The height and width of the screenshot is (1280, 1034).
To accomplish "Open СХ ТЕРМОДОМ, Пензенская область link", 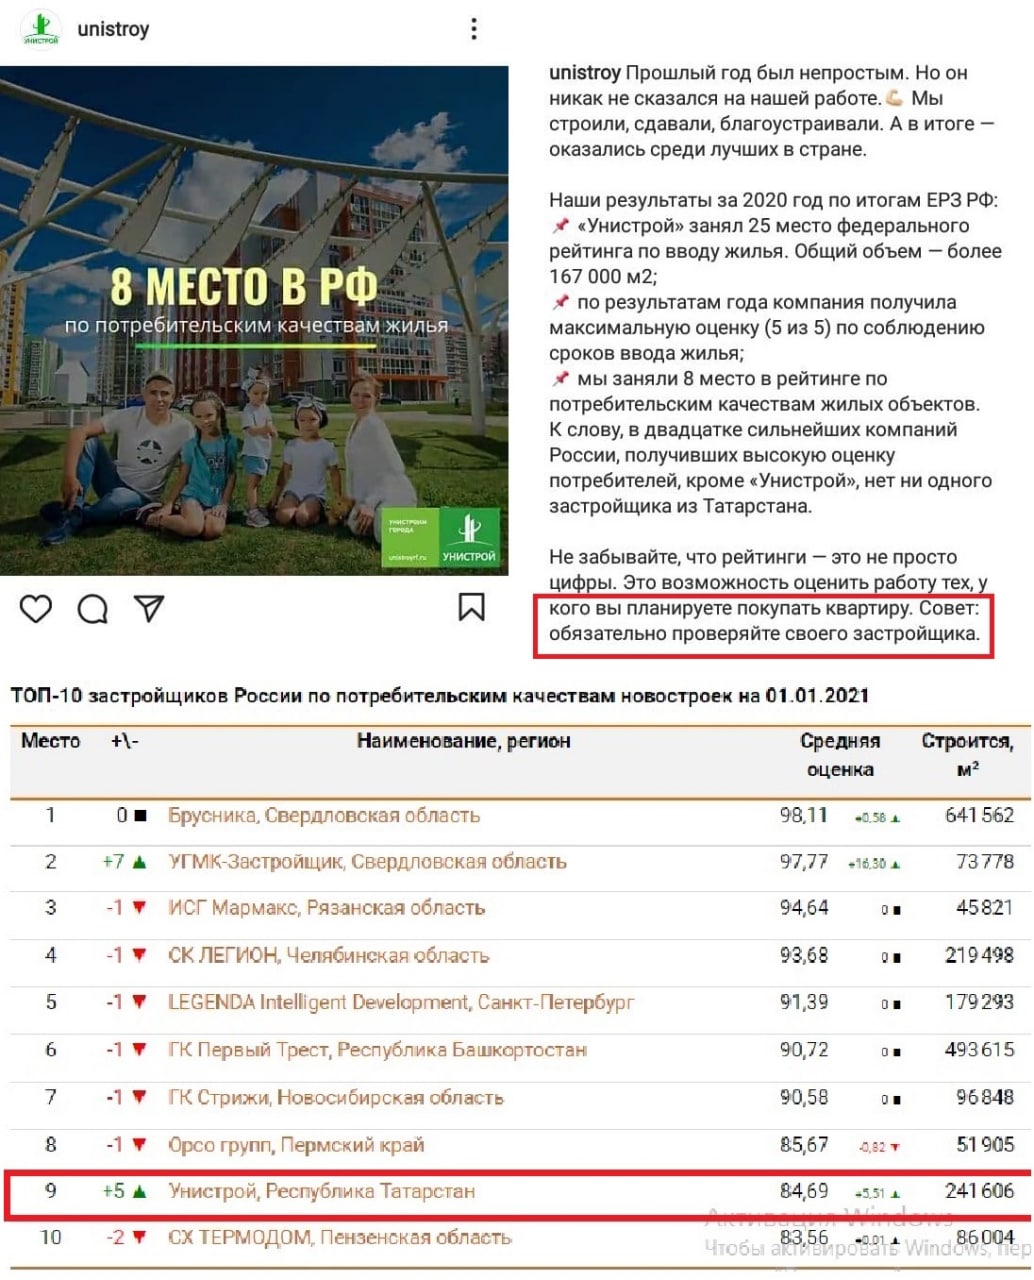I will (339, 1237).
